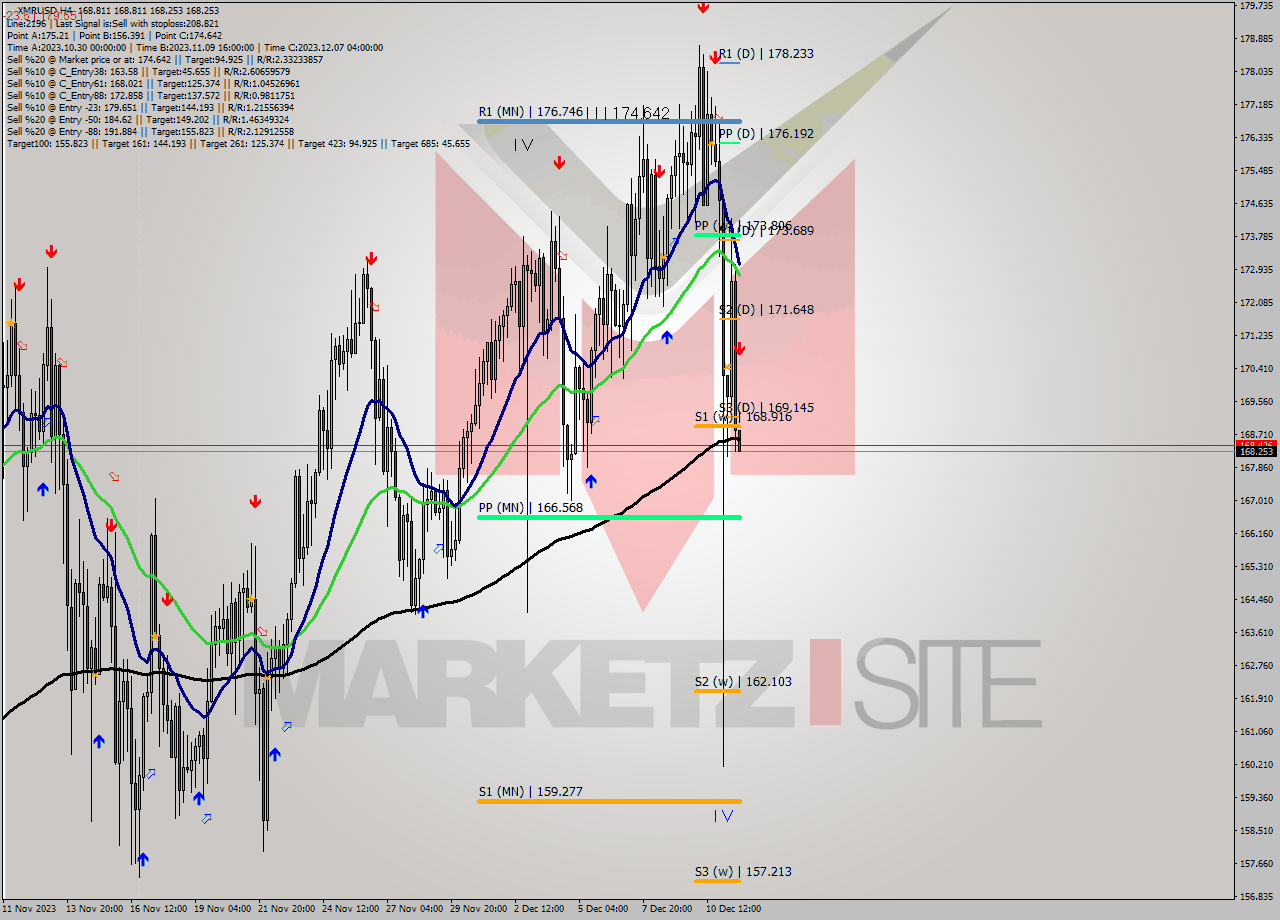Click '2 Dec 12:00' on the time axis
Image resolution: width=1280 pixels, height=920 pixels.
(539, 910)
